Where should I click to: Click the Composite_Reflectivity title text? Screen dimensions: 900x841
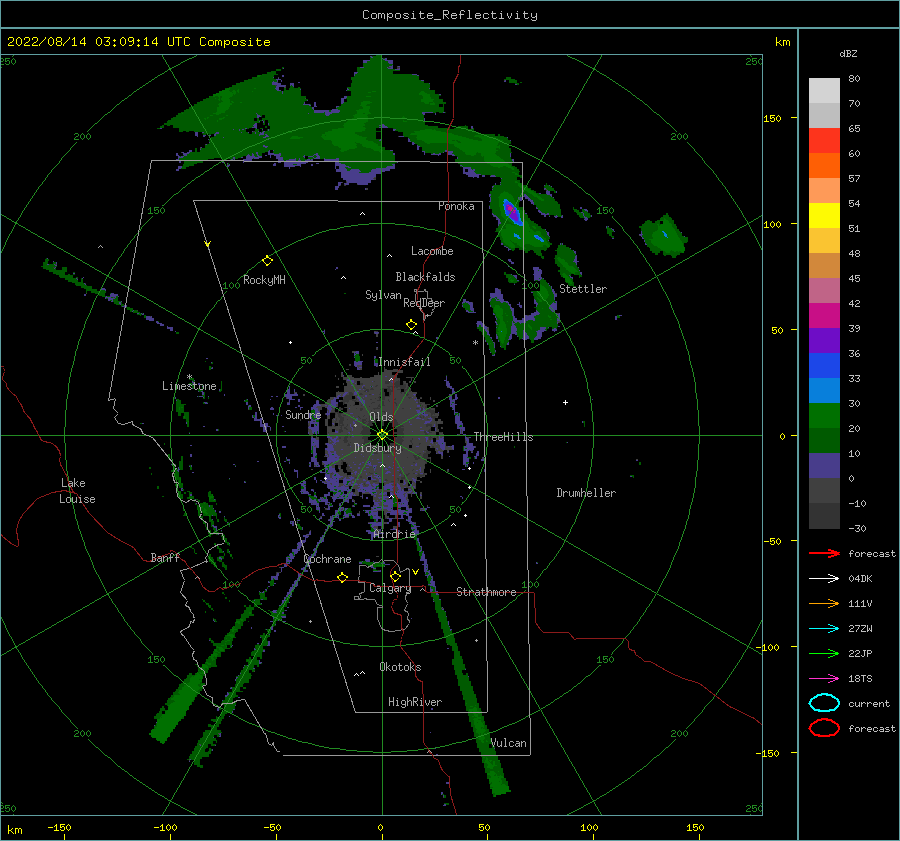[x=449, y=15]
